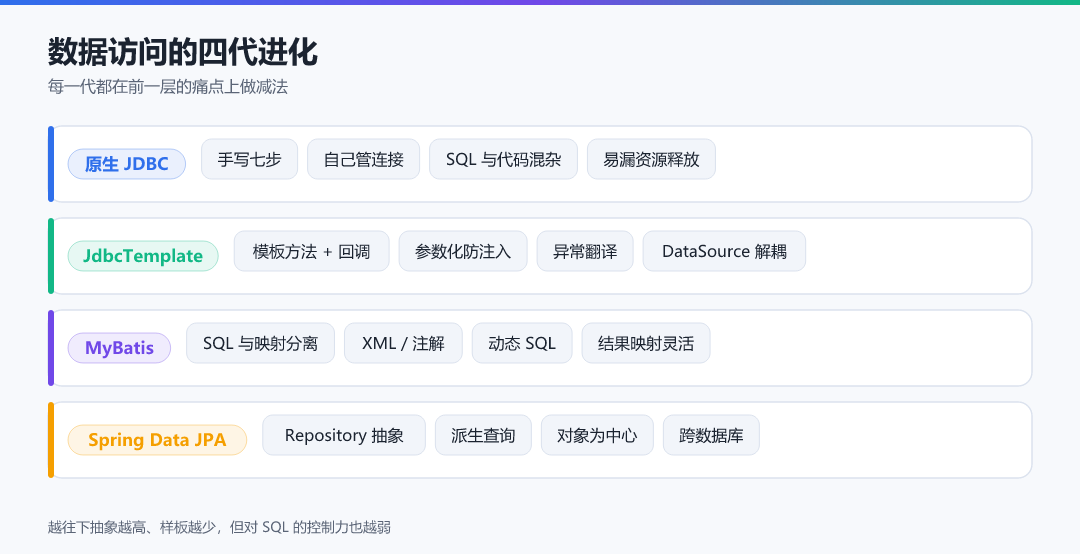Click the 参数化防注入 chip
This screenshot has height=554, width=1080.
coord(463,252)
